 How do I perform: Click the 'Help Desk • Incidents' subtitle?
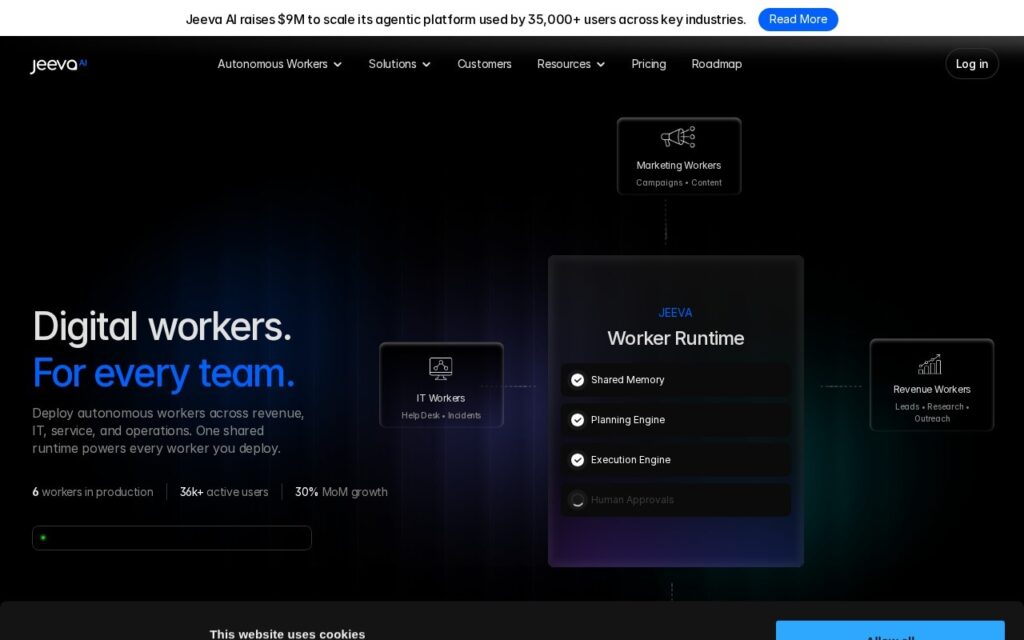click(441, 415)
